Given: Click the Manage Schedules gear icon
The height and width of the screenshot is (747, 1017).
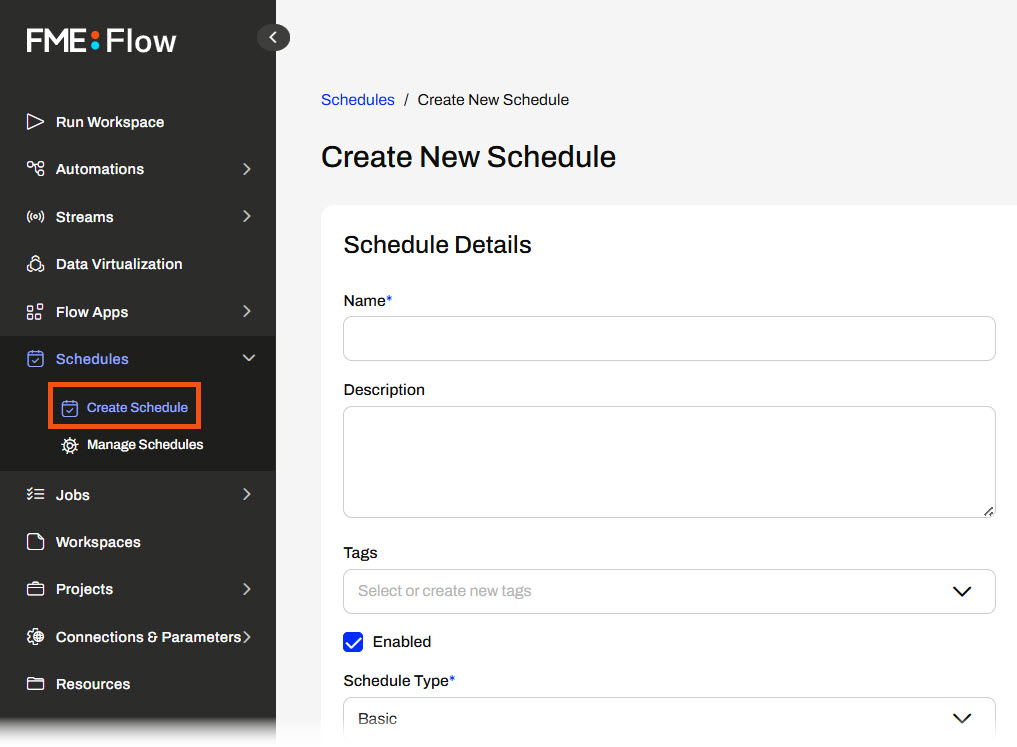Looking at the screenshot, I should [69, 445].
